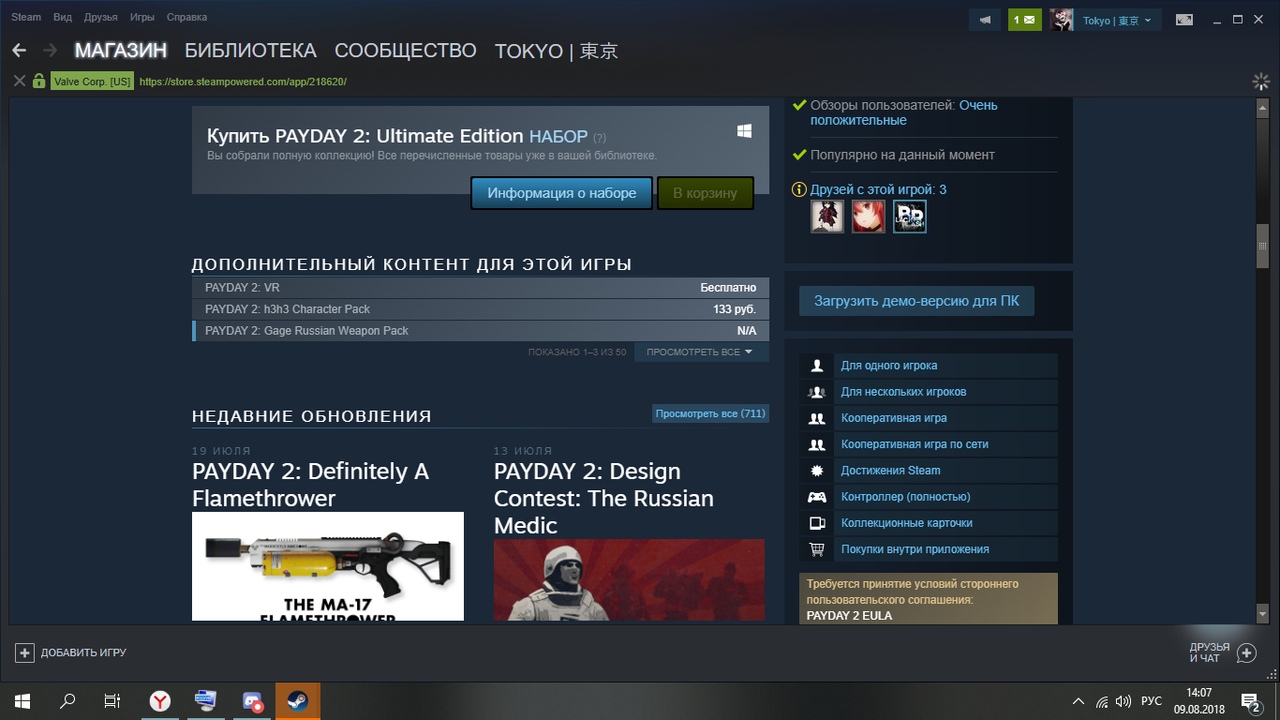This screenshot has height=720, width=1280.
Task: Click the store URL address text
Action: tap(243, 82)
